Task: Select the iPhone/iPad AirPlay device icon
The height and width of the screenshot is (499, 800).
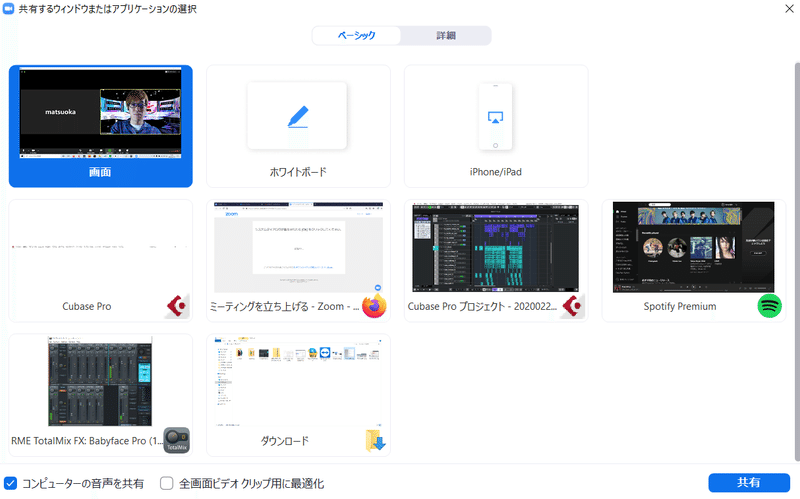Action: [x=495, y=117]
